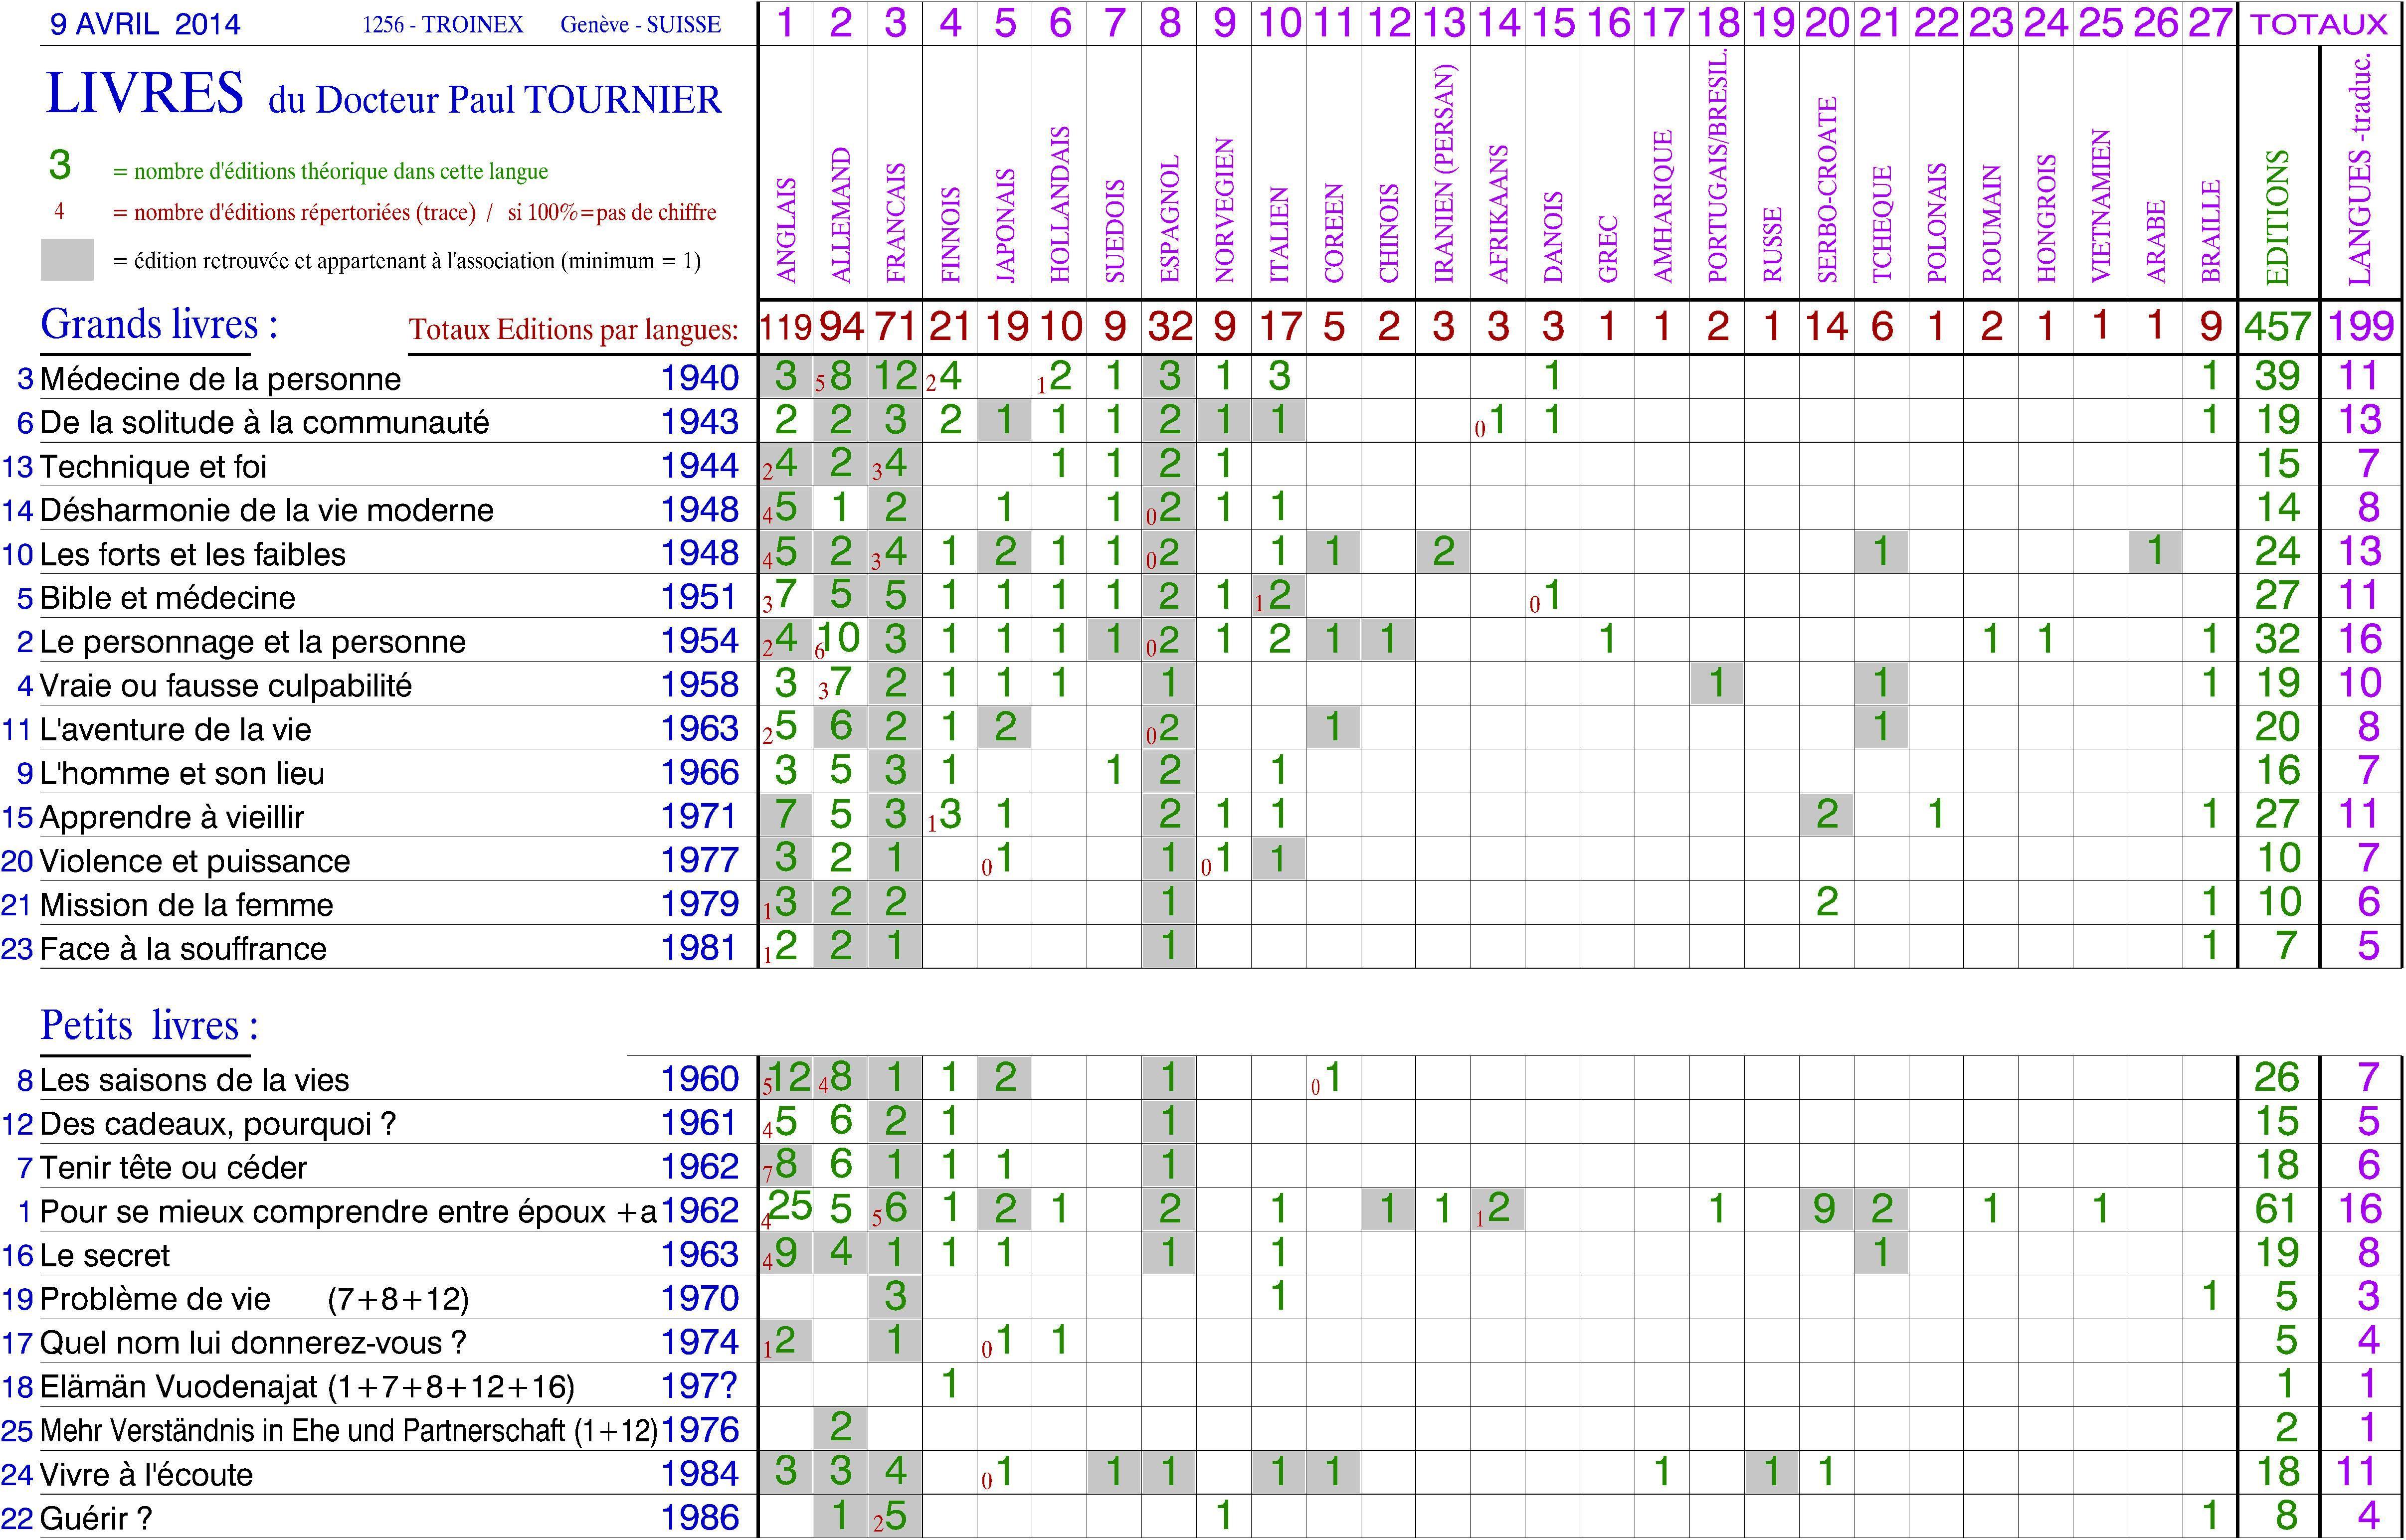2406x1540 pixels.
Task: Select the ALLEMAND column header
Action: click(841, 214)
